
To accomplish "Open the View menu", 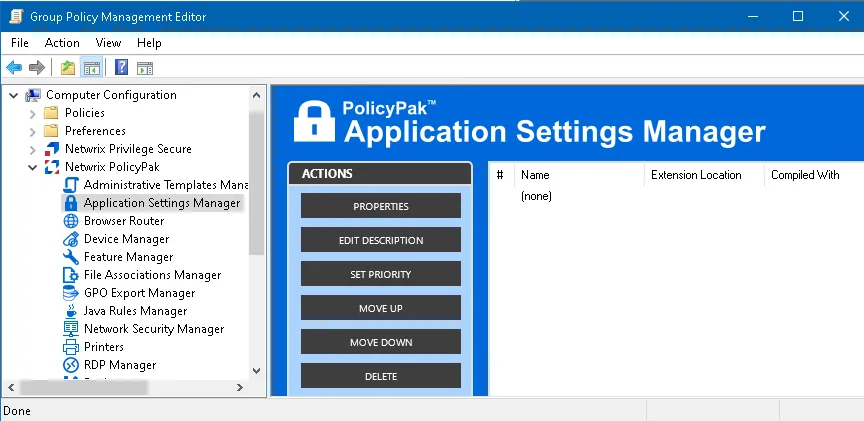I will [x=108, y=43].
